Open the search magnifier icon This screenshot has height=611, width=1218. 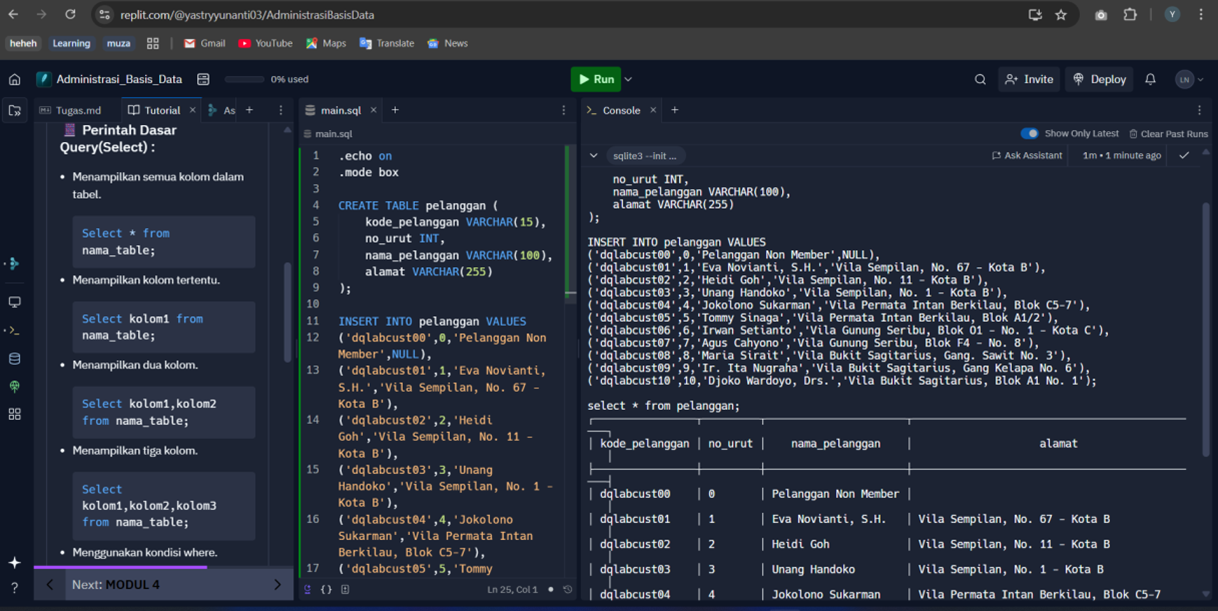tap(980, 79)
